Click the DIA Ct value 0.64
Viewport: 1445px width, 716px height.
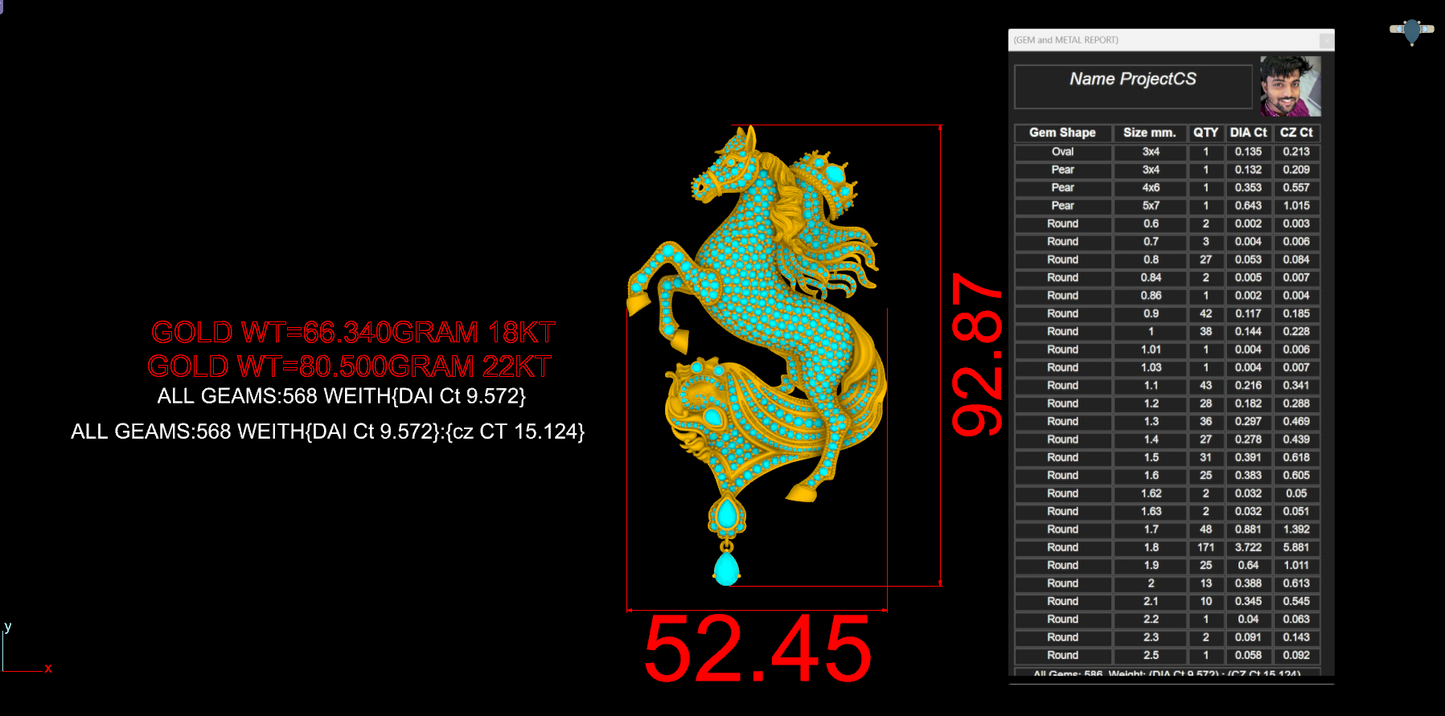click(1248, 566)
